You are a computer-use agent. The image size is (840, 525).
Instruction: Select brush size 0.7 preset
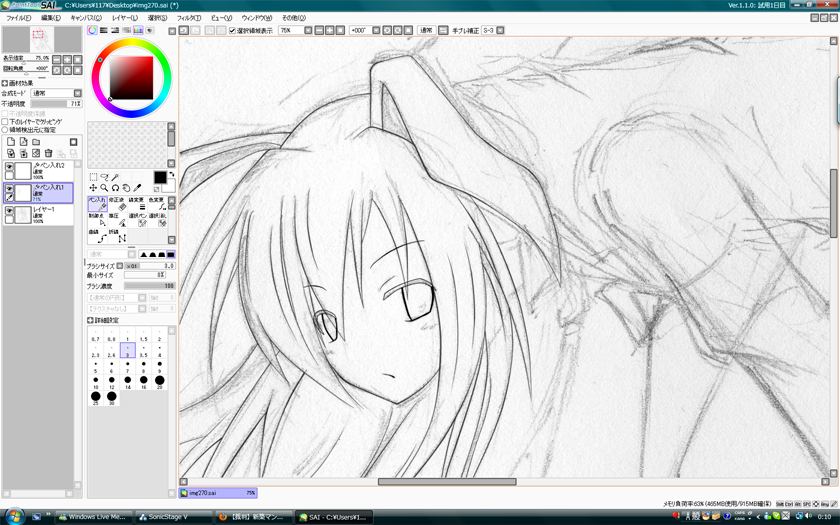95,334
